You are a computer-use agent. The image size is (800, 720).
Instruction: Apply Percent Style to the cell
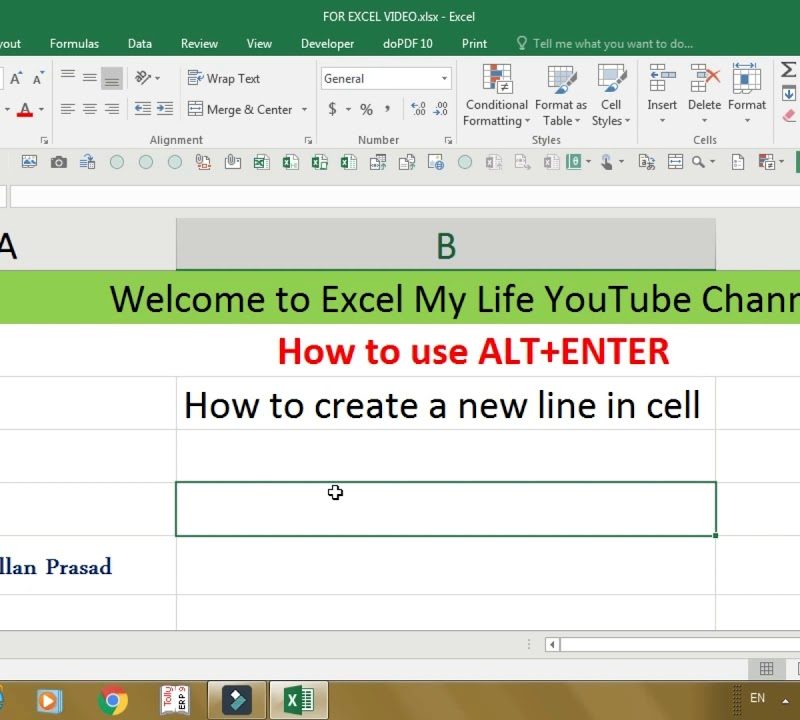pos(366,109)
